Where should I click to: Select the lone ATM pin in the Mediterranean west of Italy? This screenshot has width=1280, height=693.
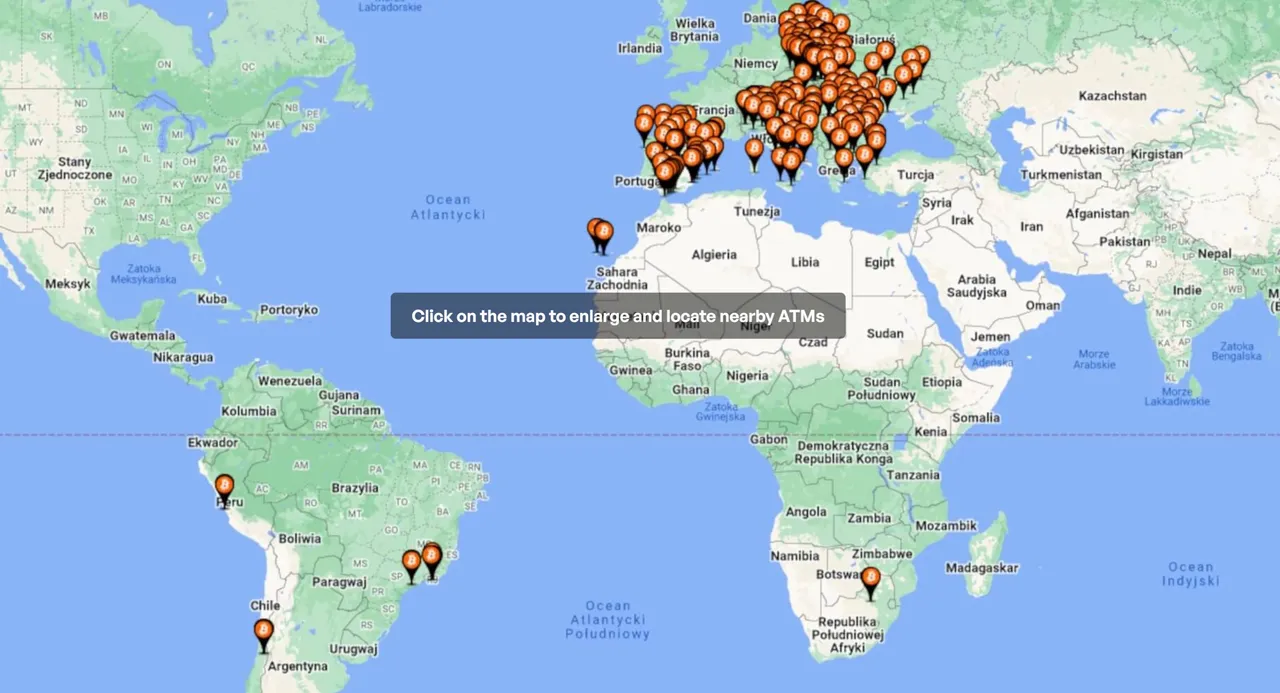(x=754, y=153)
